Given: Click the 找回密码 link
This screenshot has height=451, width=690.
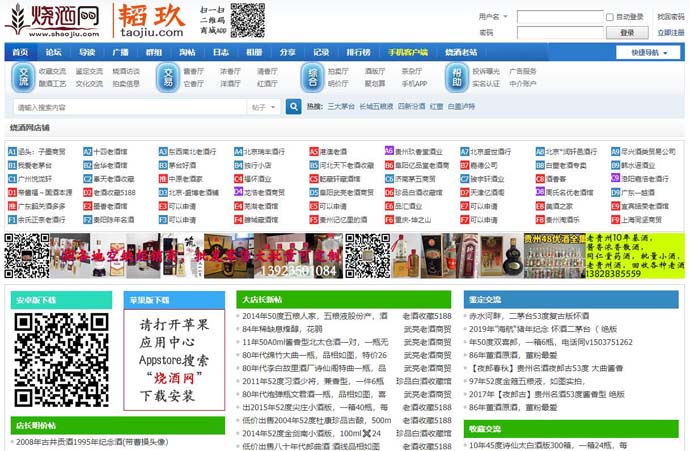Looking at the screenshot, I should pyautogui.click(x=671, y=17).
